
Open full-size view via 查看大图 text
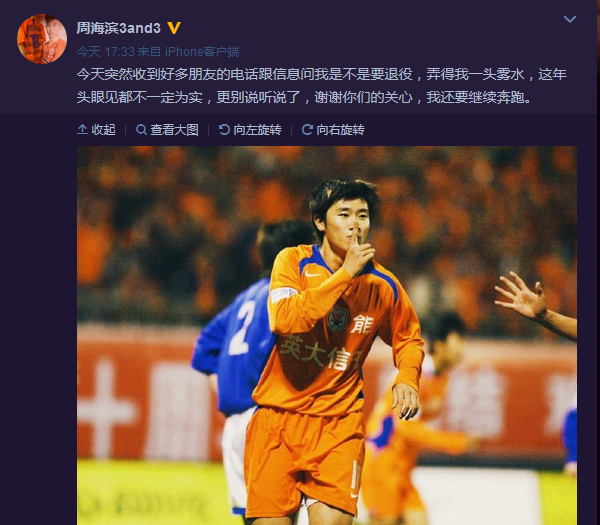(x=174, y=130)
